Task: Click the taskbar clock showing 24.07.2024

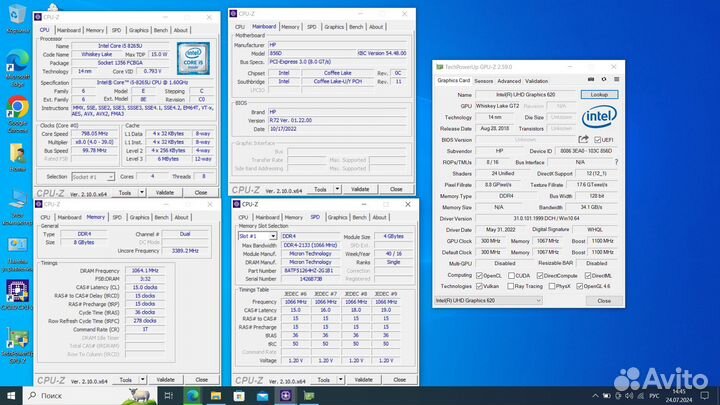Action: 679,395
